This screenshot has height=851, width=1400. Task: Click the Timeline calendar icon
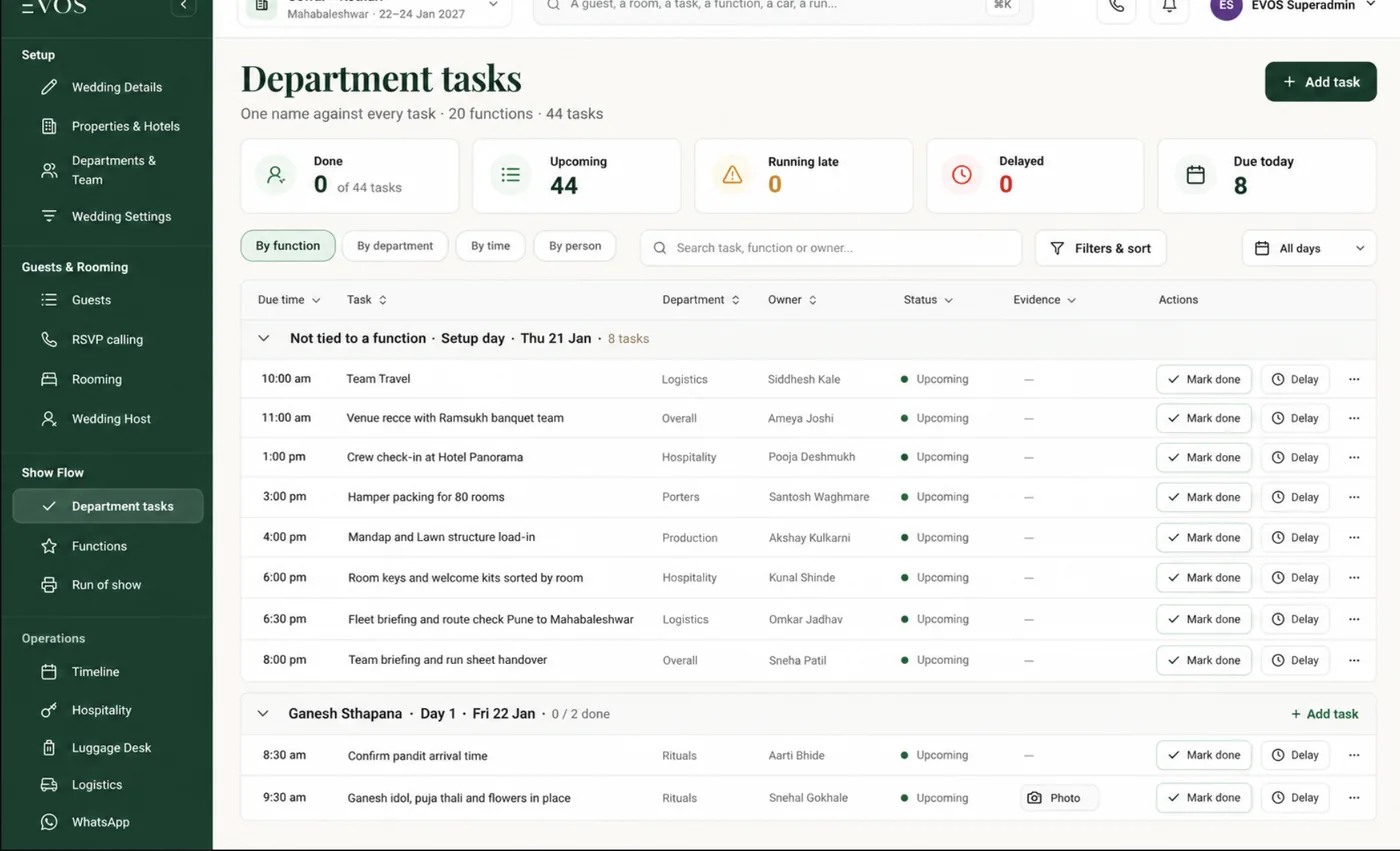(49, 672)
